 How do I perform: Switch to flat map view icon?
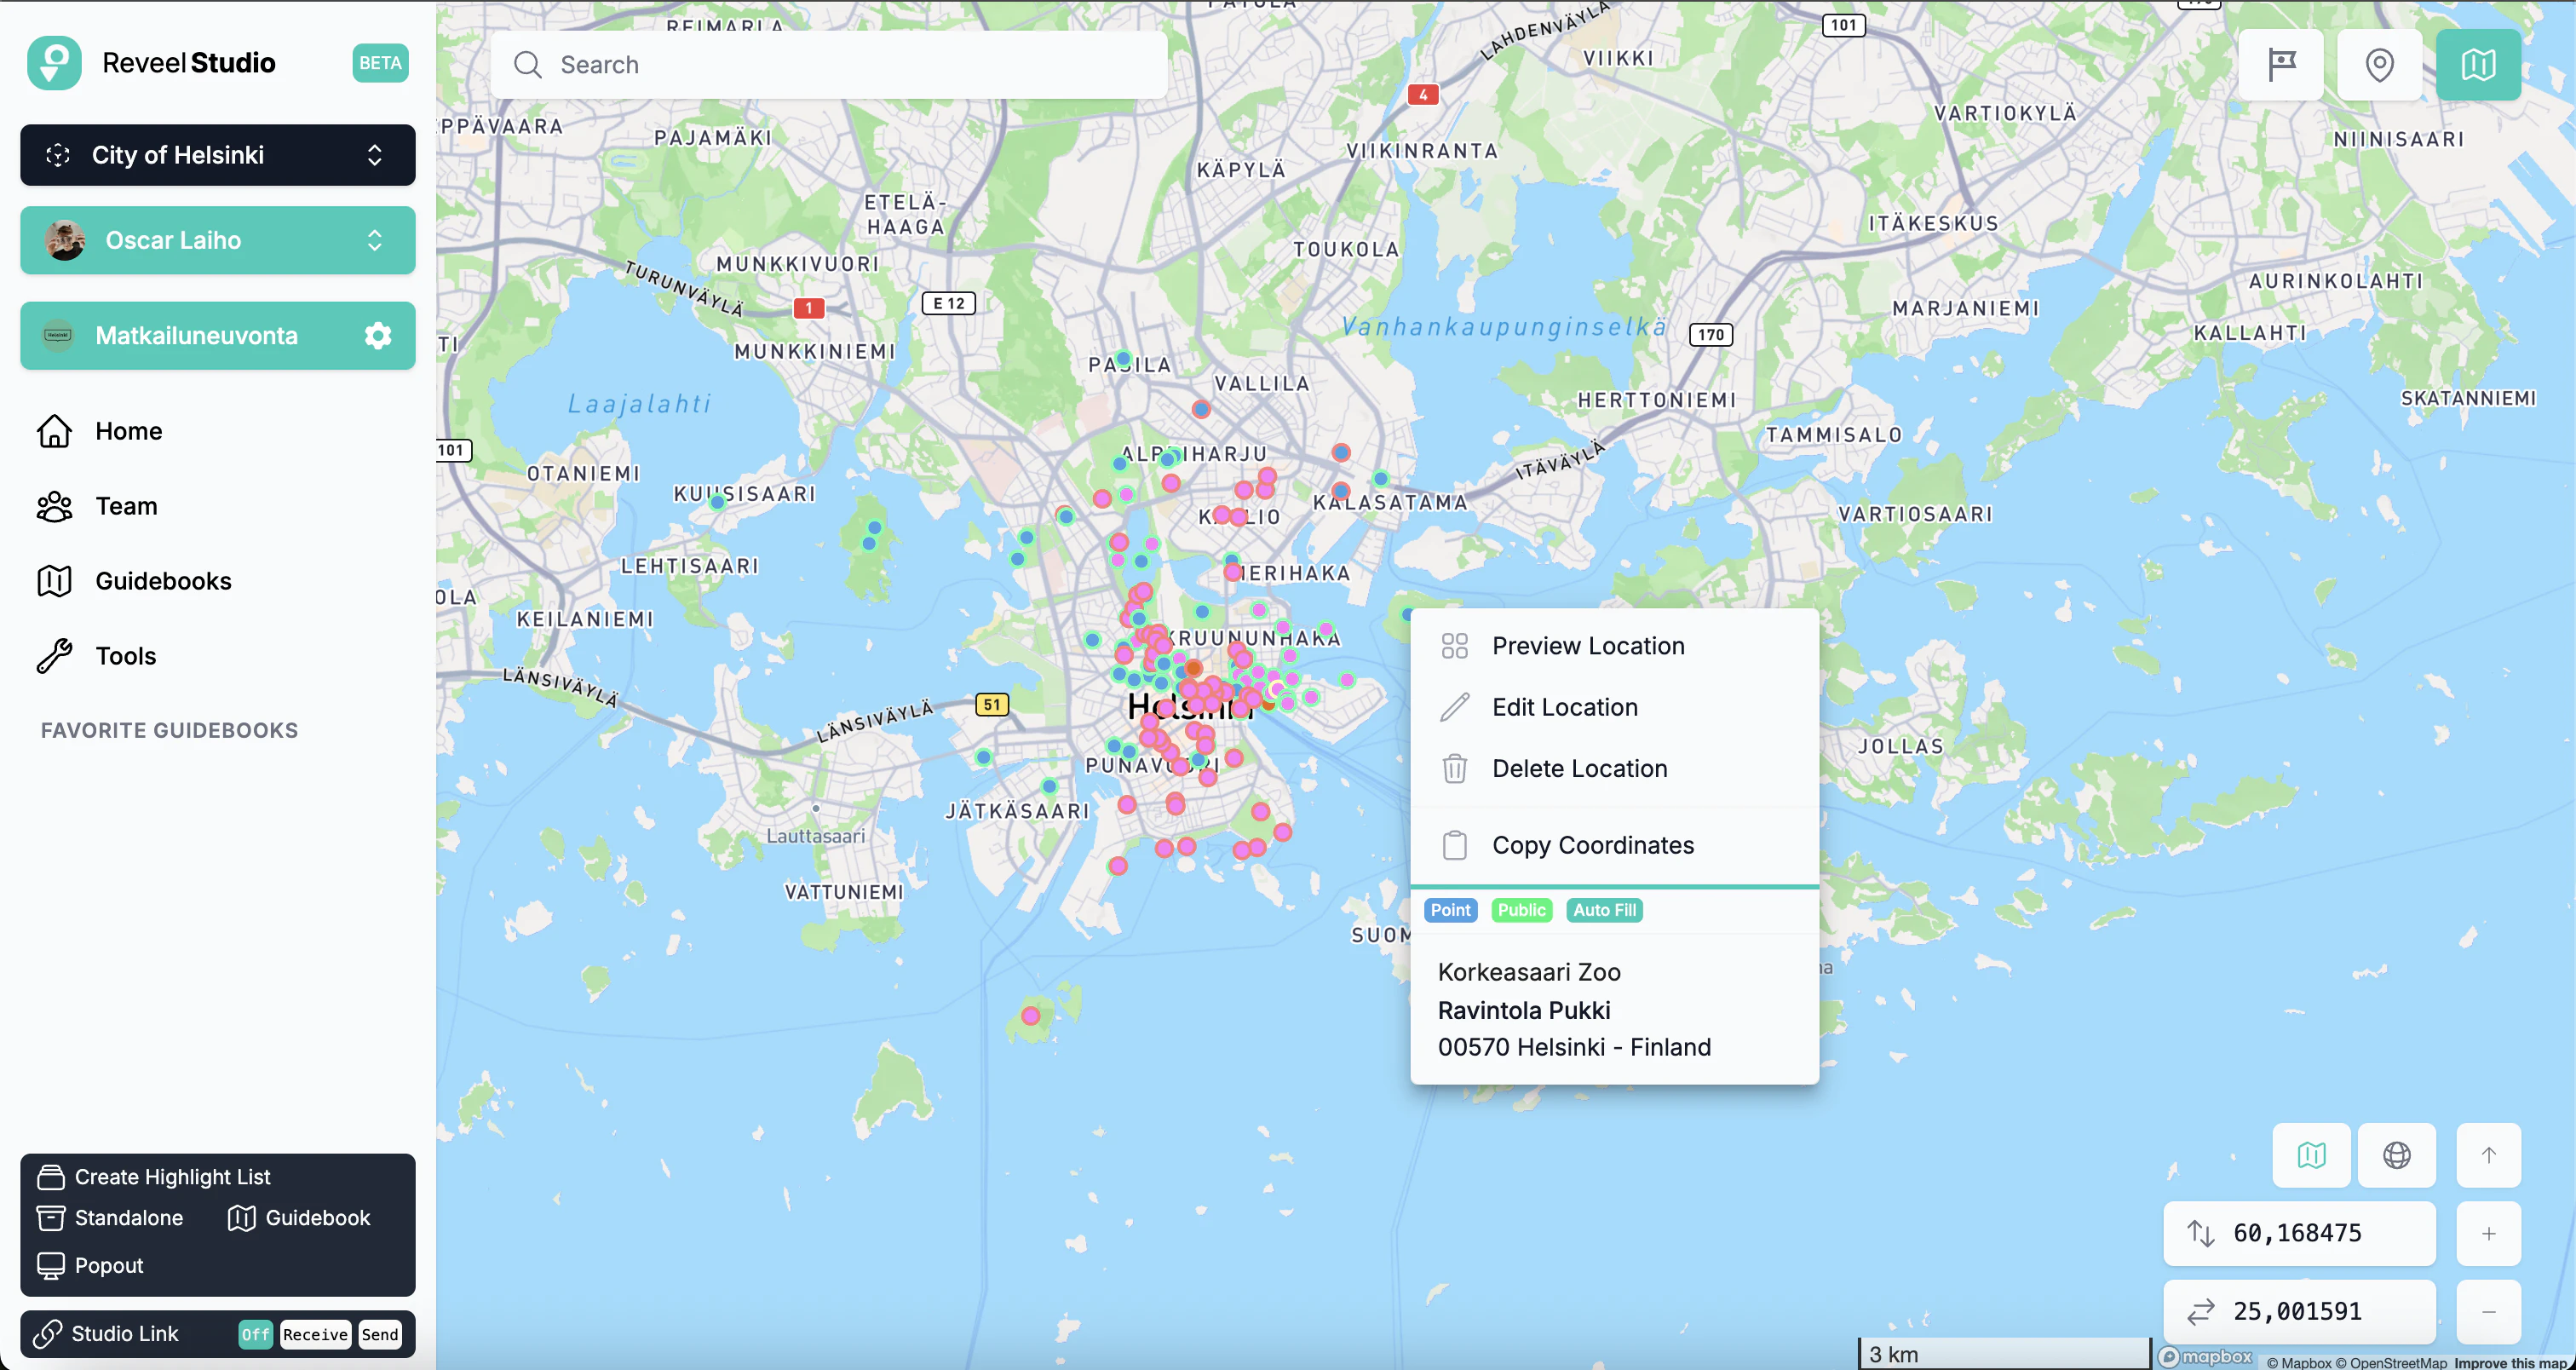click(2311, 1155)
